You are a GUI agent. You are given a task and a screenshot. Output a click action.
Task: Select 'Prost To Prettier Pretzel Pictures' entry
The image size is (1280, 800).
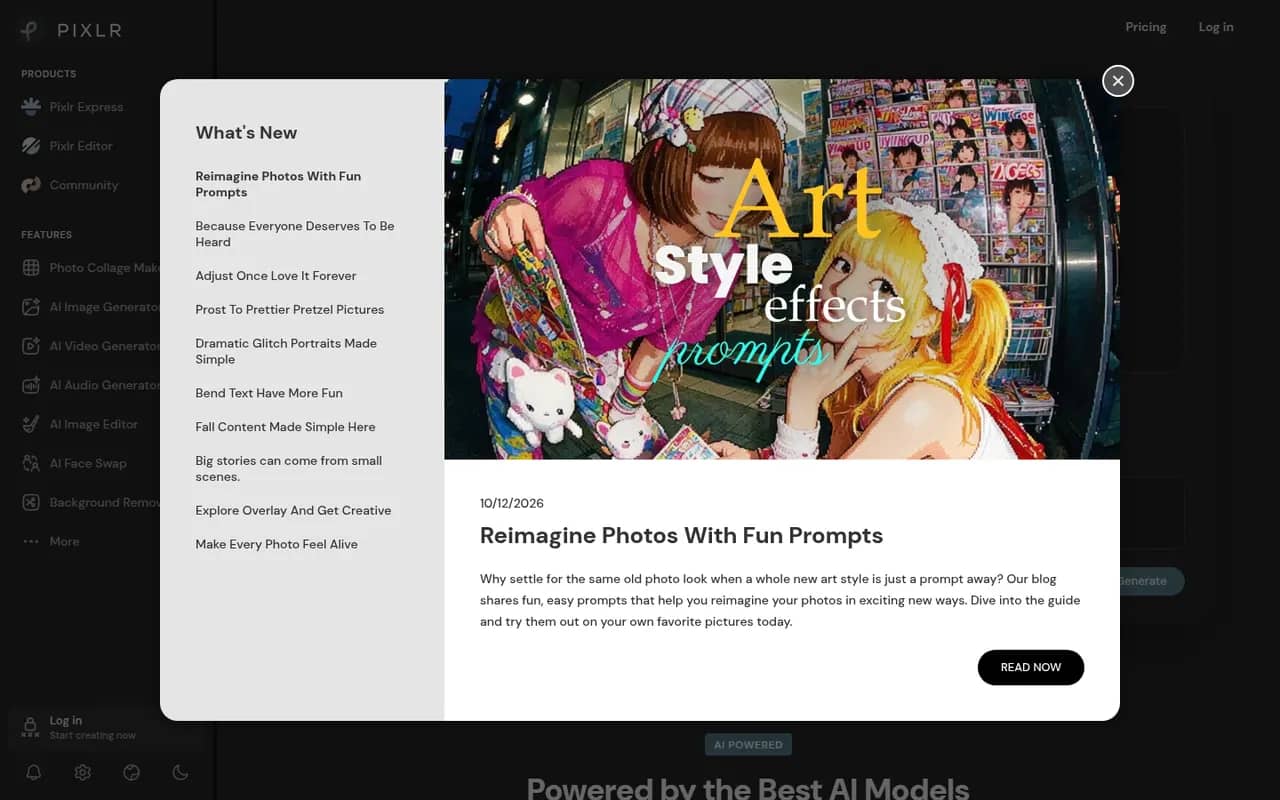pos(290,310)
